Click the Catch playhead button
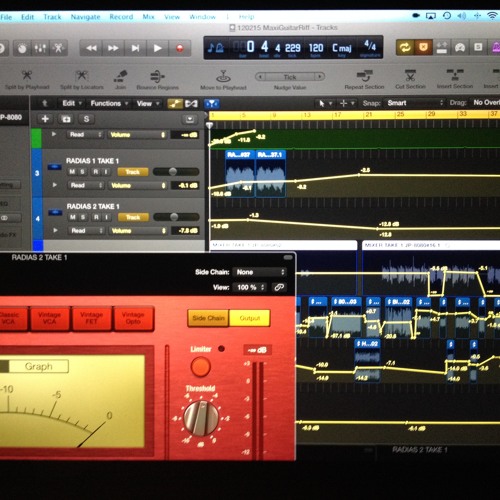500x500 pixels. [x=212, y=104]
